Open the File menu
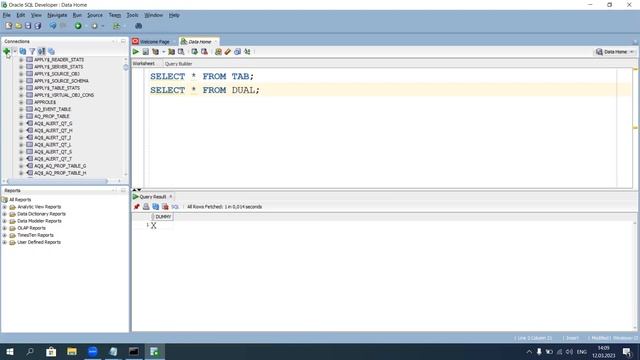This screenshot has width=640, height=360. tap(7, 15)
